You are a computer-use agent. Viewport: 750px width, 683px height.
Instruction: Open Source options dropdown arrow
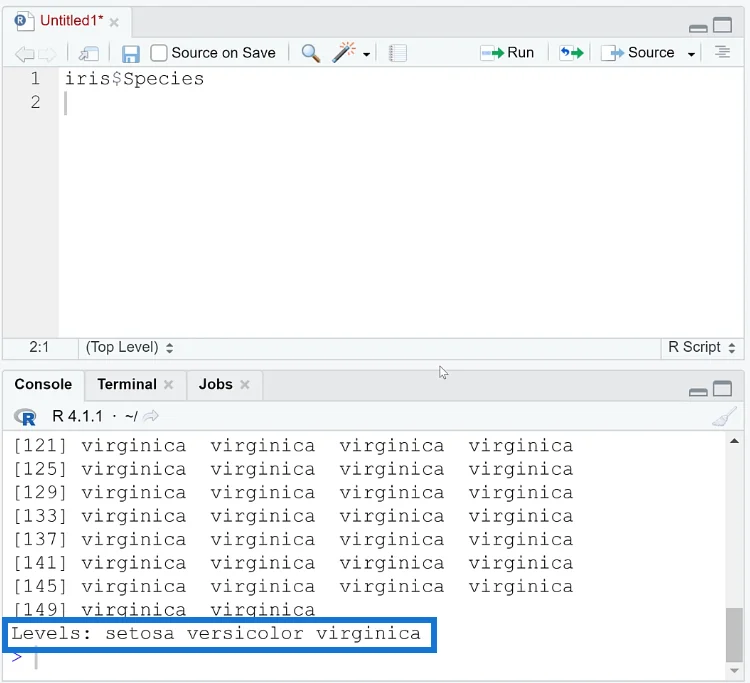691,55
